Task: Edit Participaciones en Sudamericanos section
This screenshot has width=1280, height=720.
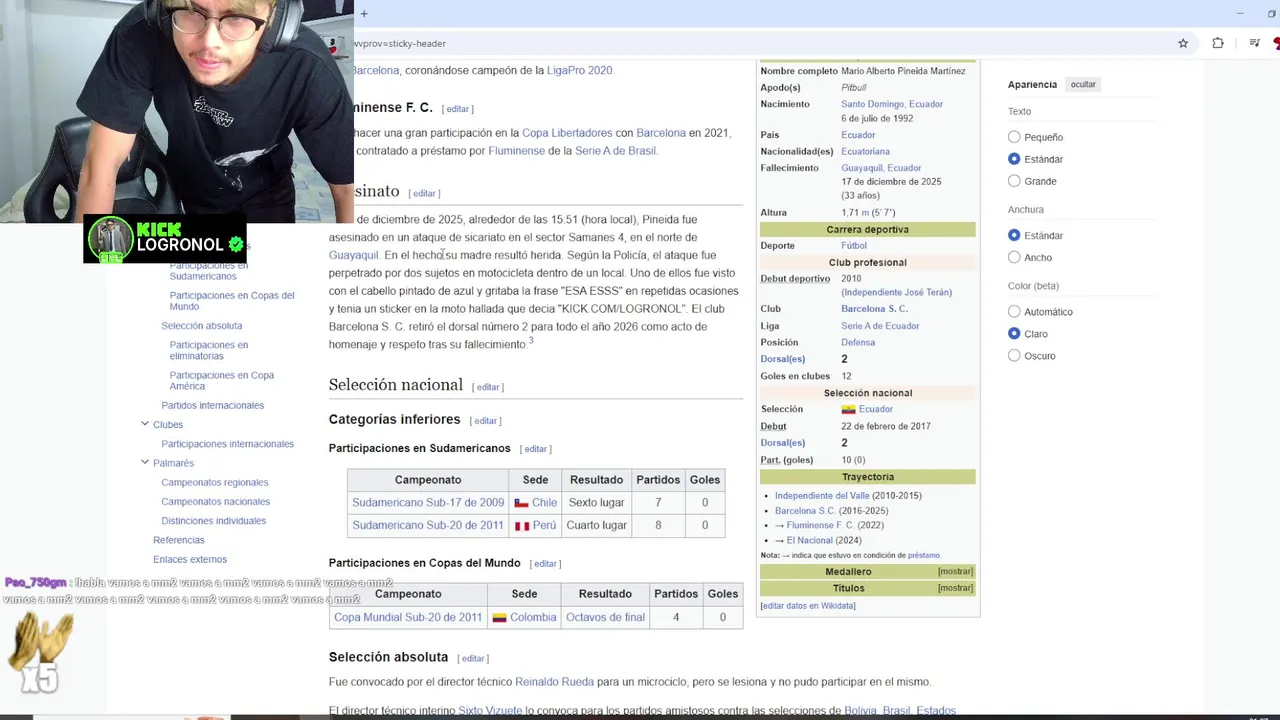Action: point(536,449)
